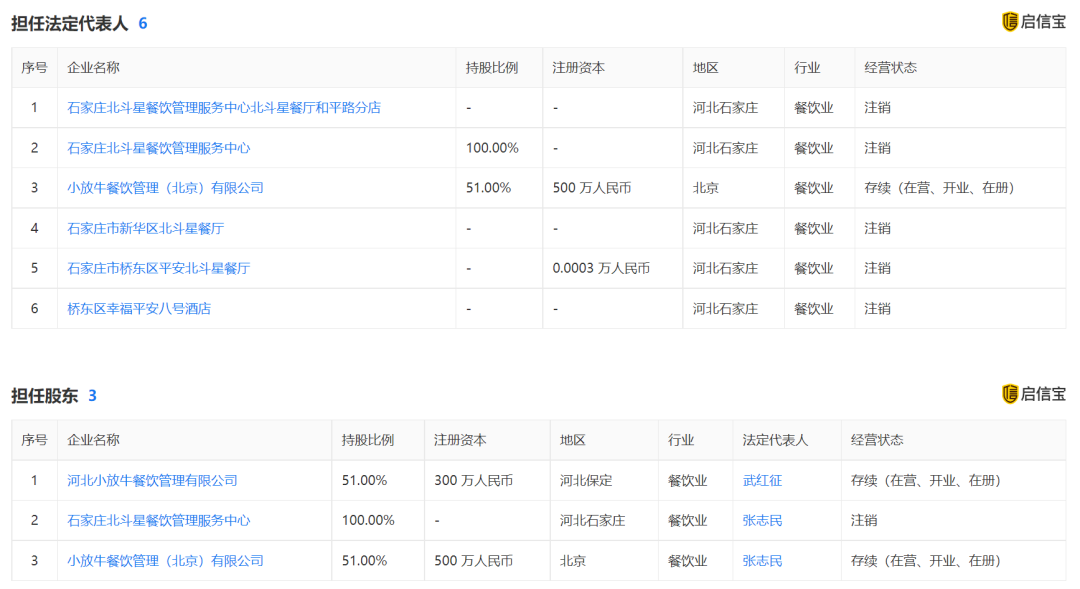Open 小放牛餐饮管理（北京）有限公司 link in legal representative table
1080x589 pixels.
[x=165, y=188]
